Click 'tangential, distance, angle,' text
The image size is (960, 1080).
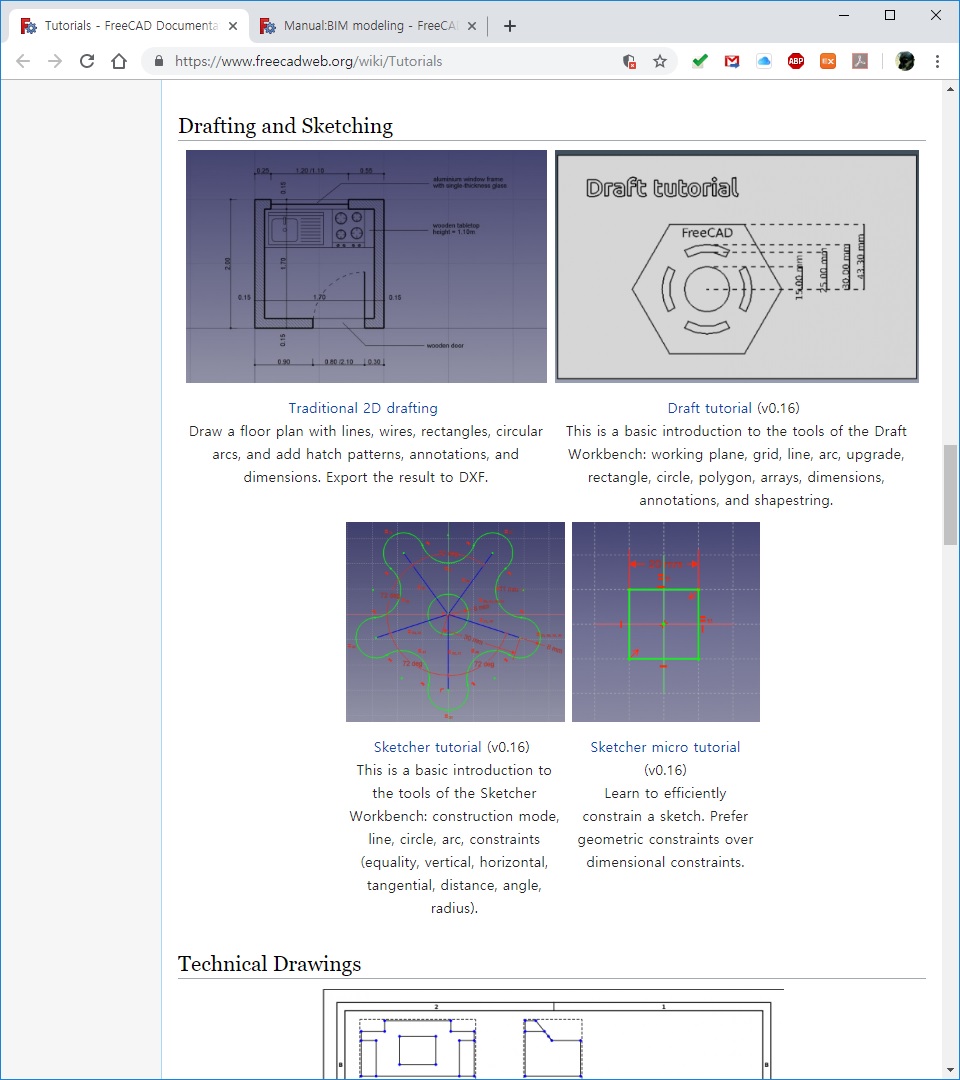[455, 885]
